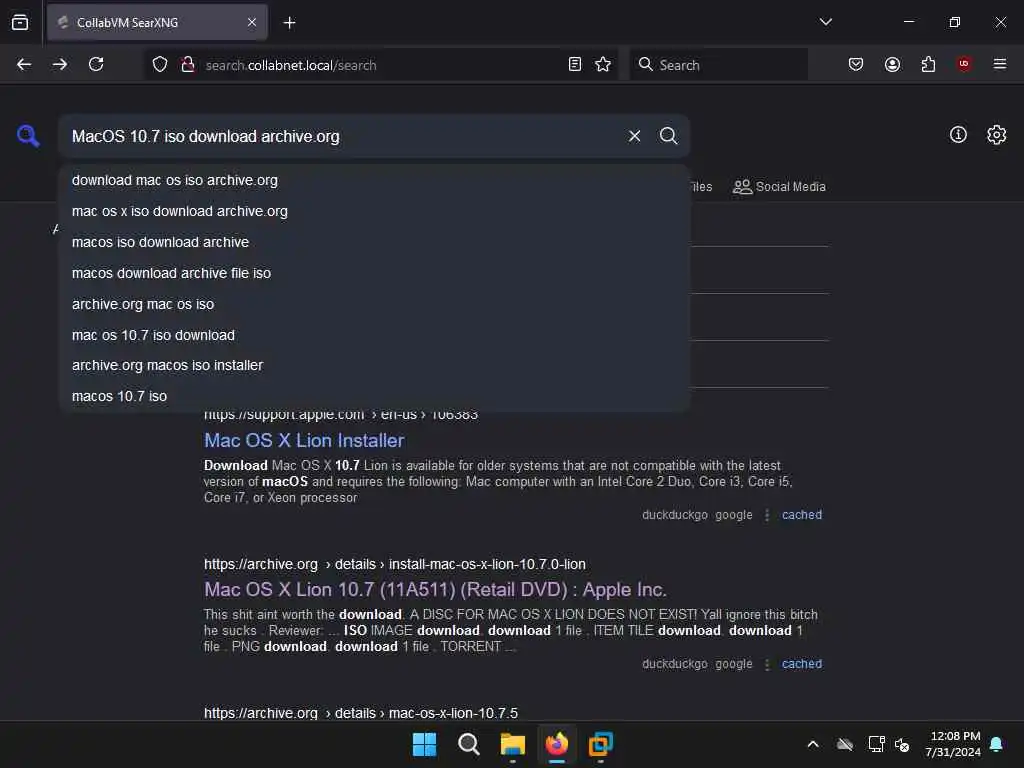1024x768 pixels.
Task: Select suggestion 'archive.org mac os iso'
Action: (x=374, y=304)
